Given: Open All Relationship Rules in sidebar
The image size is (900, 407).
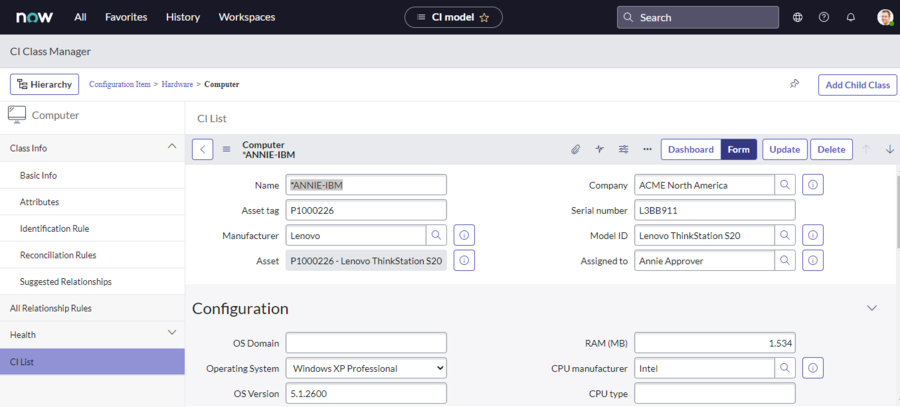Looking at the screenshot, I should point(92,308).
